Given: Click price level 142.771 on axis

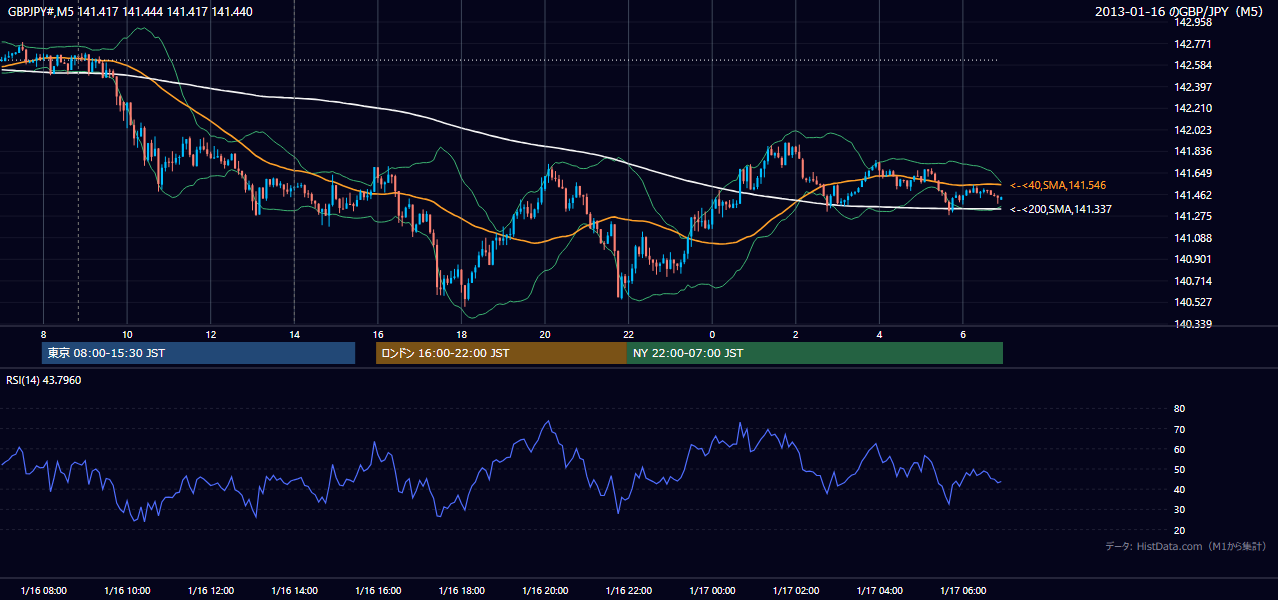Looking at the screenshot, I should [1193, 43].
